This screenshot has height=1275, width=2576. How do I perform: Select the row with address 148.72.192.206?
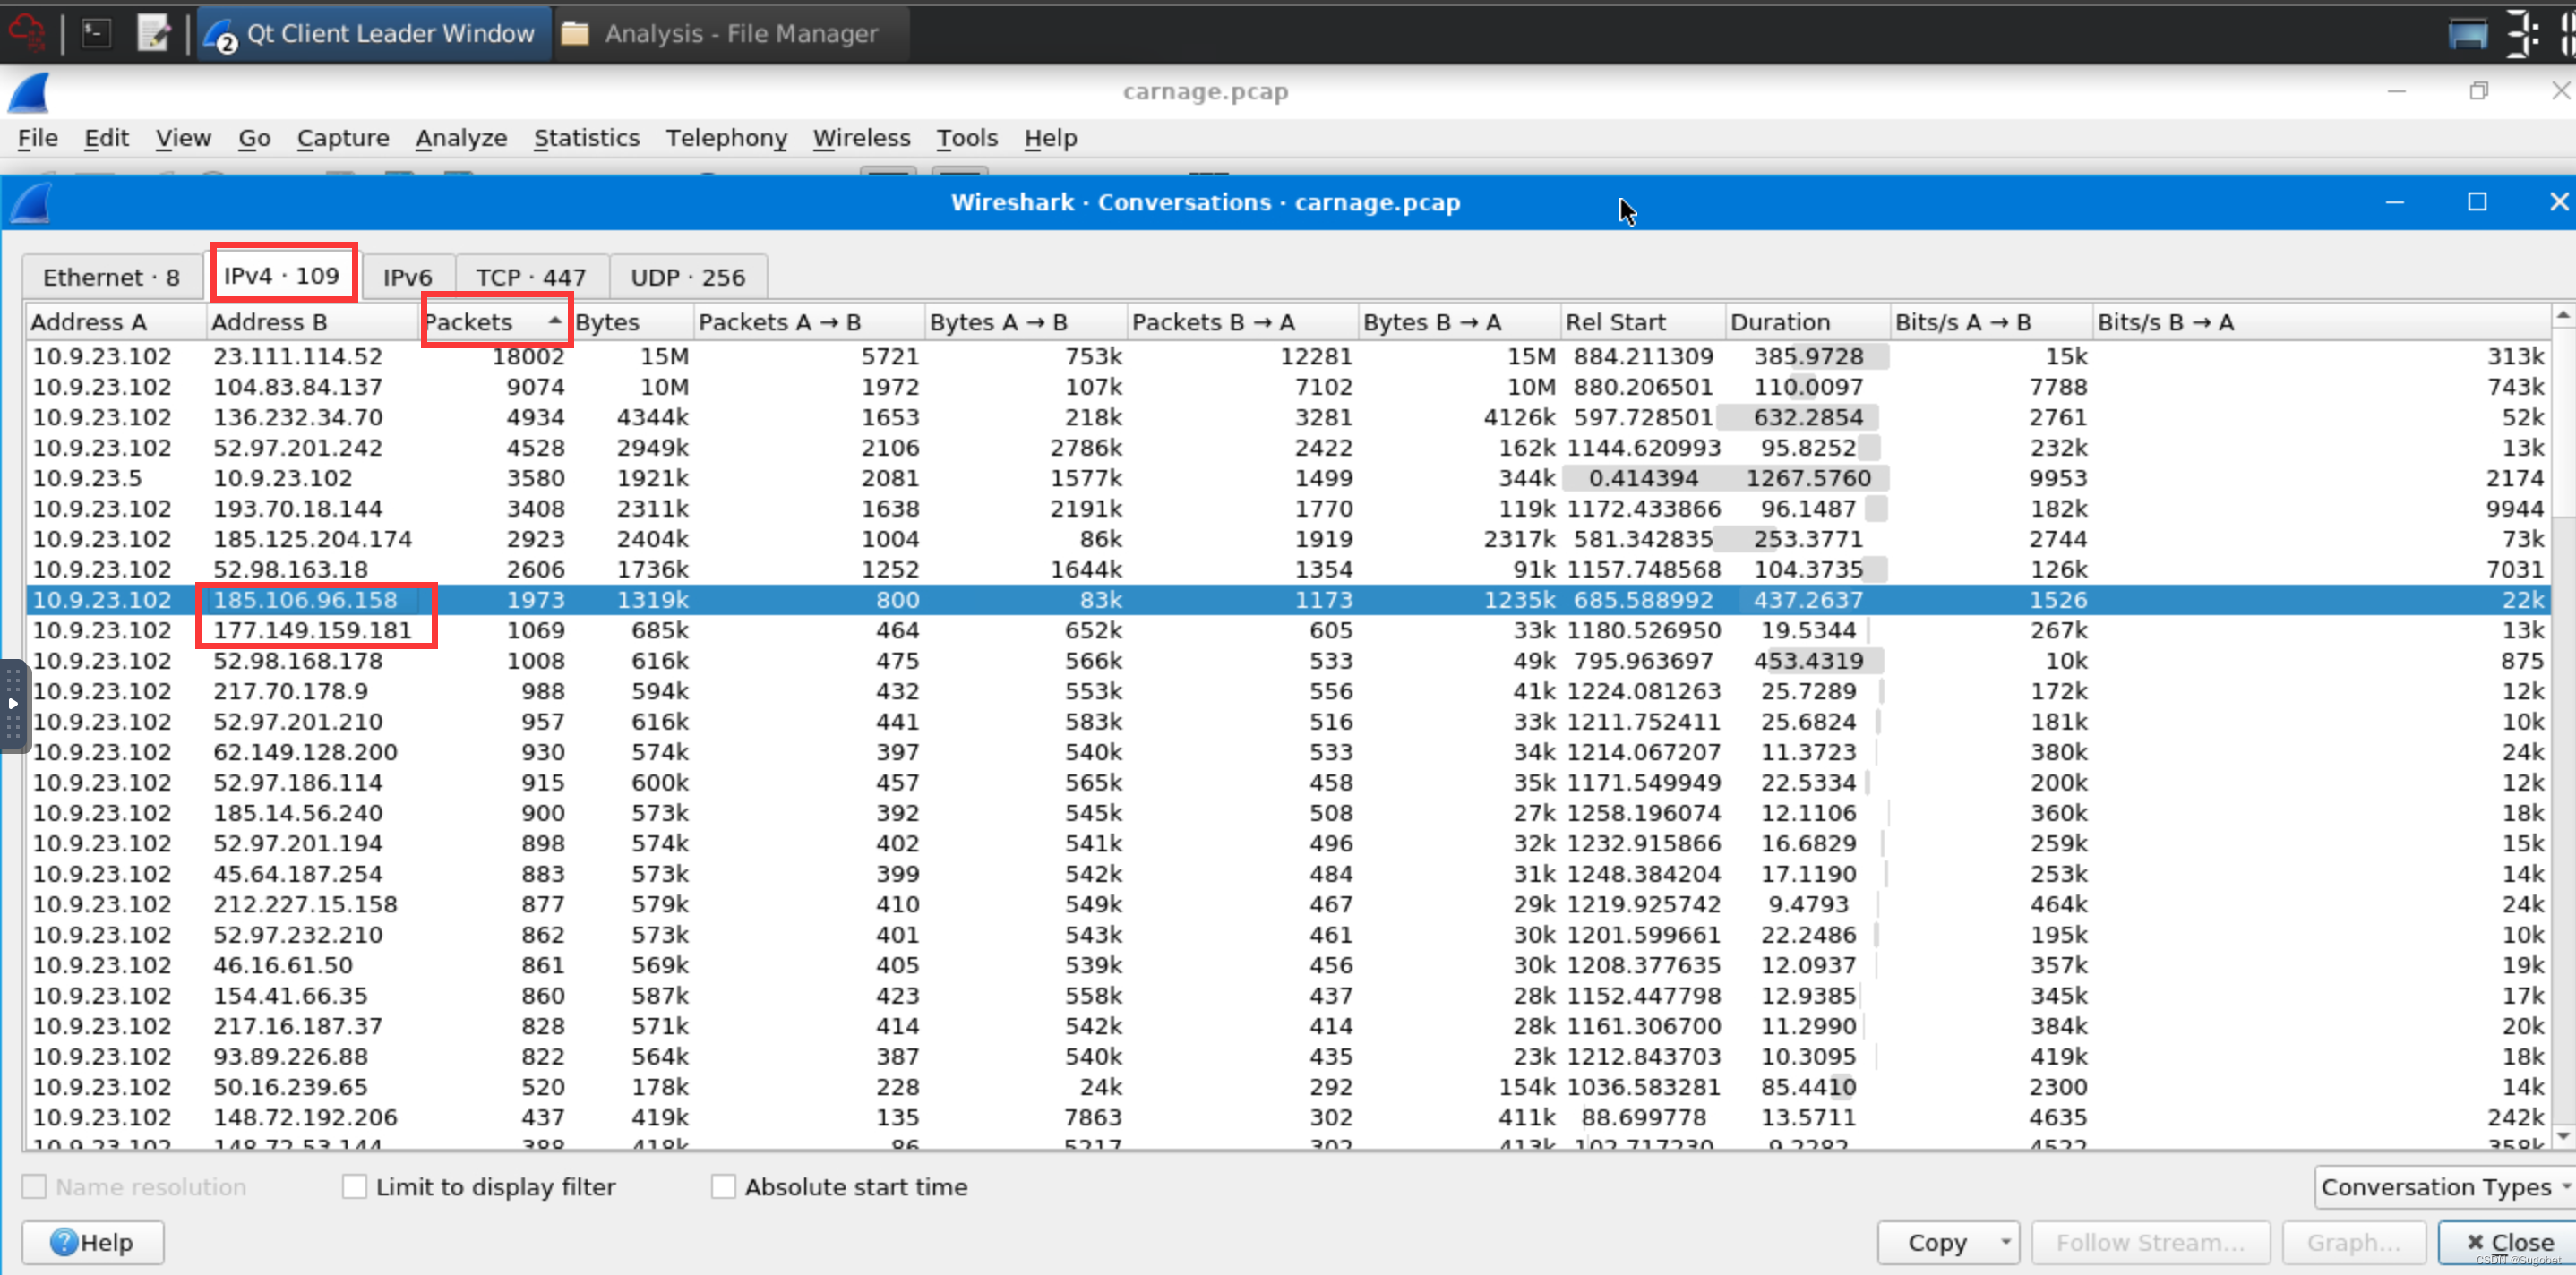tap(1288, 1117)
